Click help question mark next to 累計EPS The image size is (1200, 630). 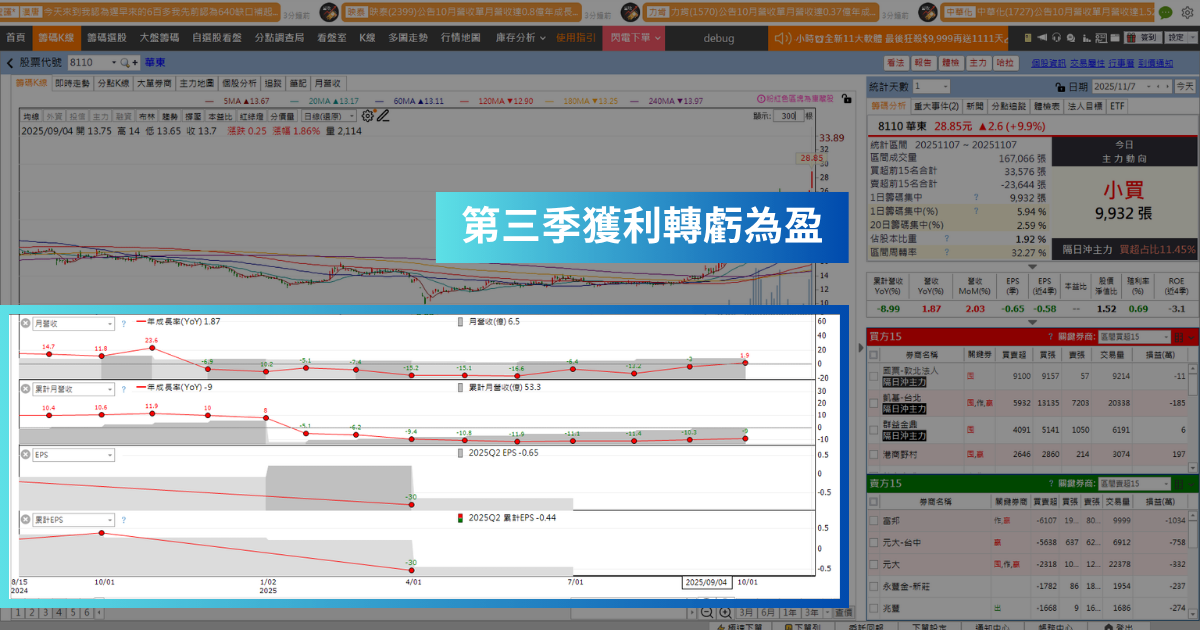124,520
